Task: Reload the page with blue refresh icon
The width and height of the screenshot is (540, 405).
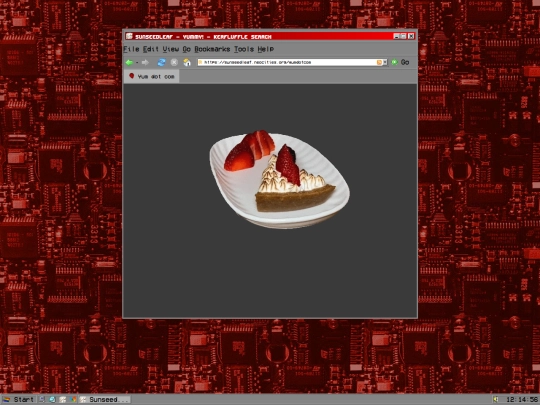Action: 161,62
